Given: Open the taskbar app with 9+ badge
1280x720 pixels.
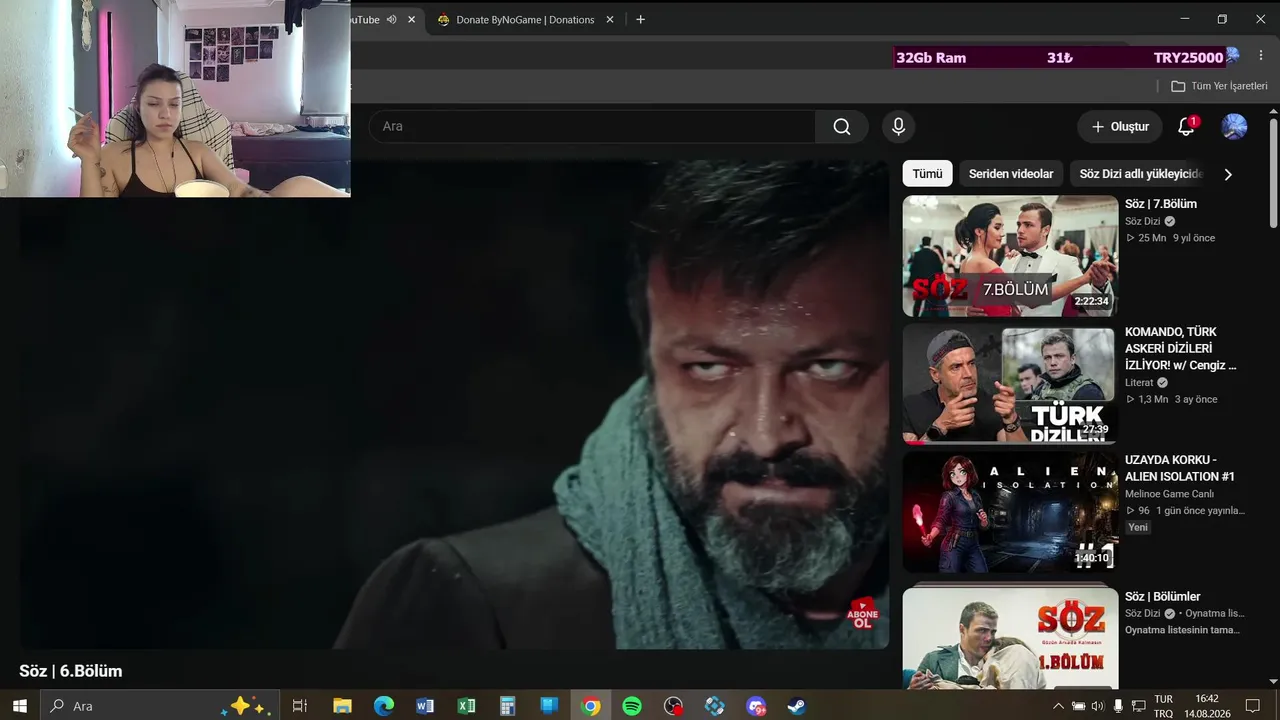Looking at the screenshot, I should (756, 706).
